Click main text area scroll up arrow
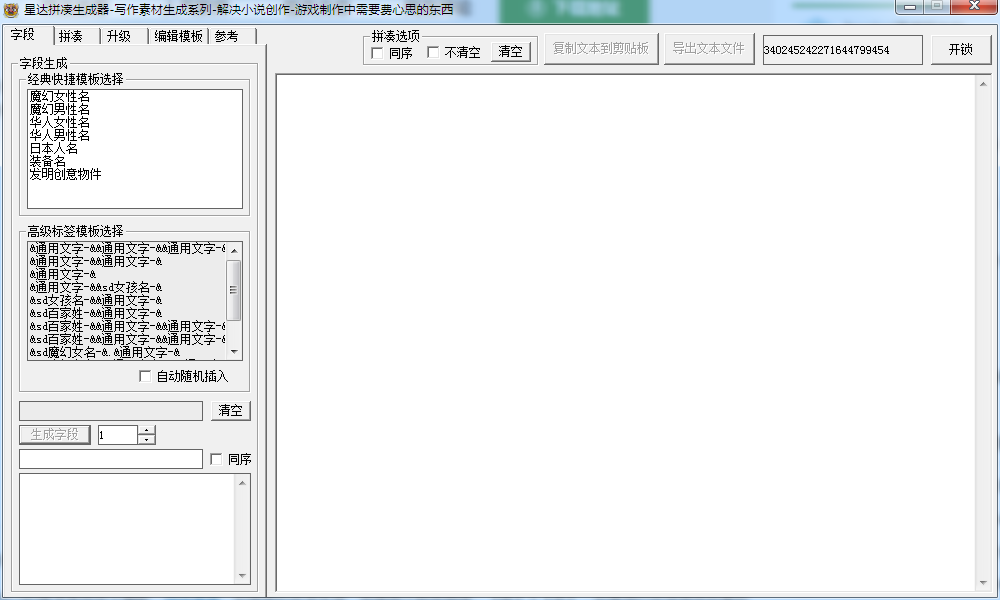This screenshot has height=600, width=1000. tap(983, 84)
